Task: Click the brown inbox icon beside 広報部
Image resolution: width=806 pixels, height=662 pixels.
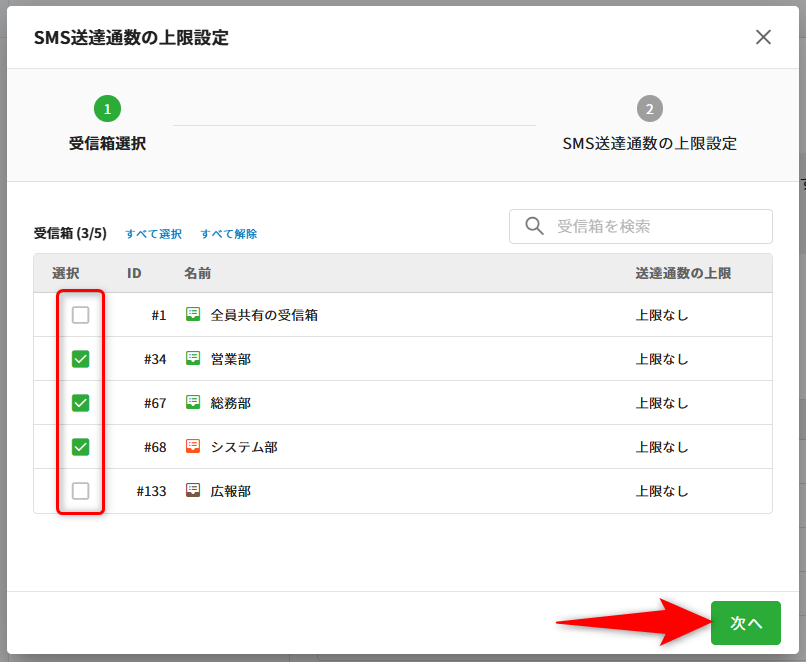Action: 193,490
